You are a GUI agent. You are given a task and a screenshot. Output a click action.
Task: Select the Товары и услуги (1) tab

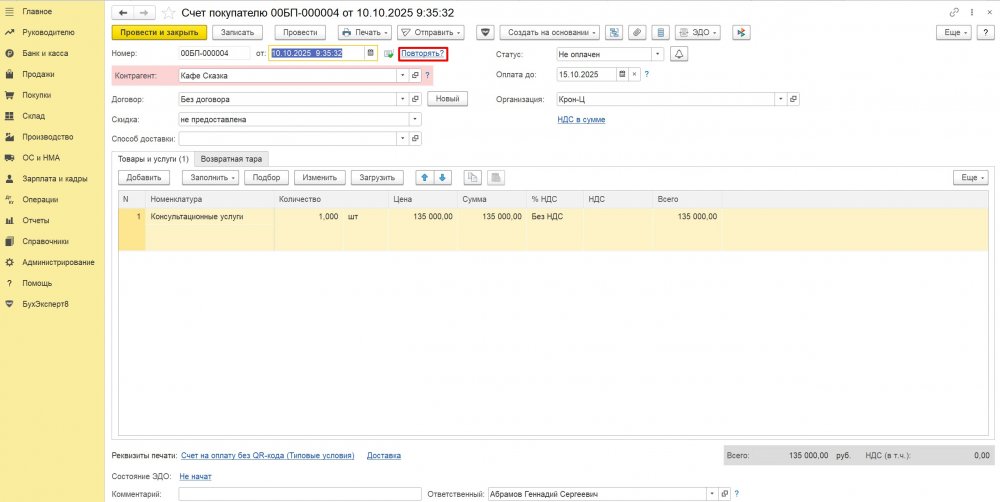coord(152,159)
